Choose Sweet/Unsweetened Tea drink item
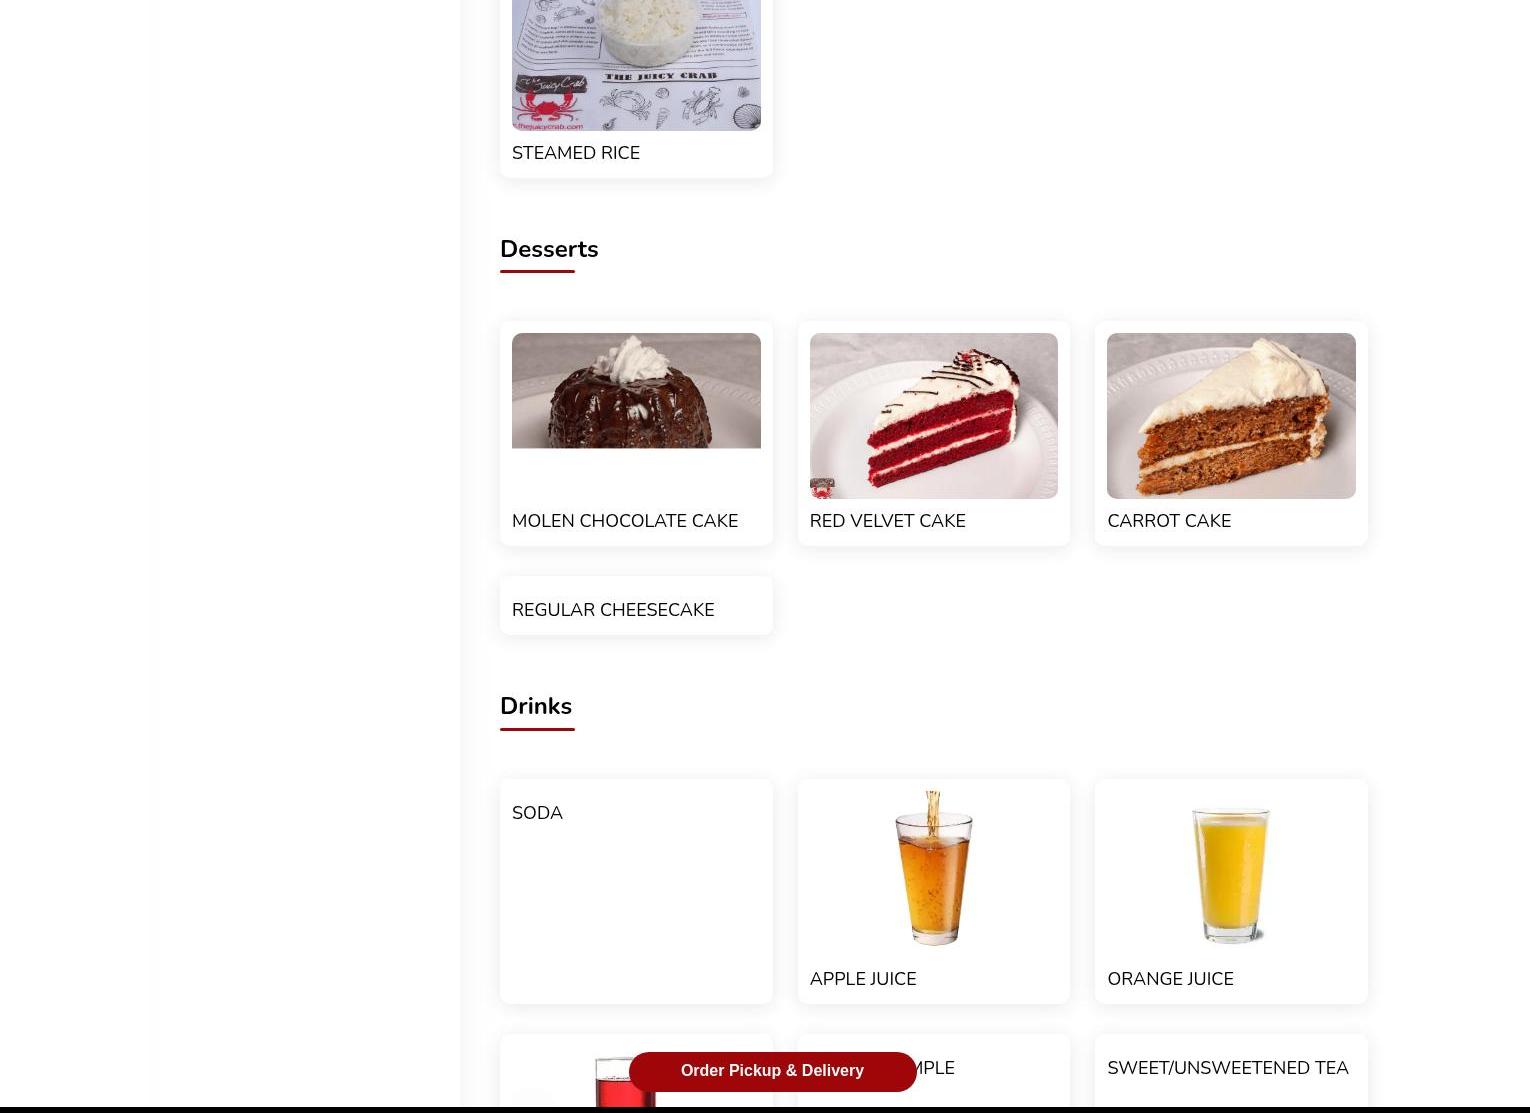Screen dimensions: 1530x1113 (x=1231, y=1070)
